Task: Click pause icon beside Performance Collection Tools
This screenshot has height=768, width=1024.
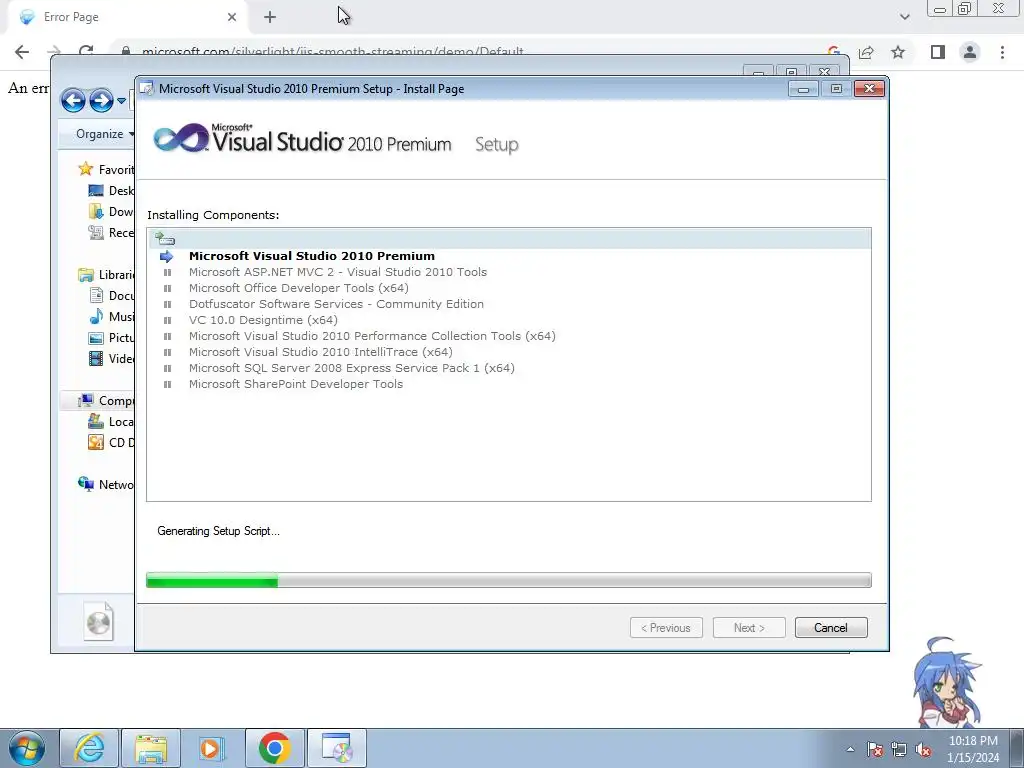Action: (167, 336)
